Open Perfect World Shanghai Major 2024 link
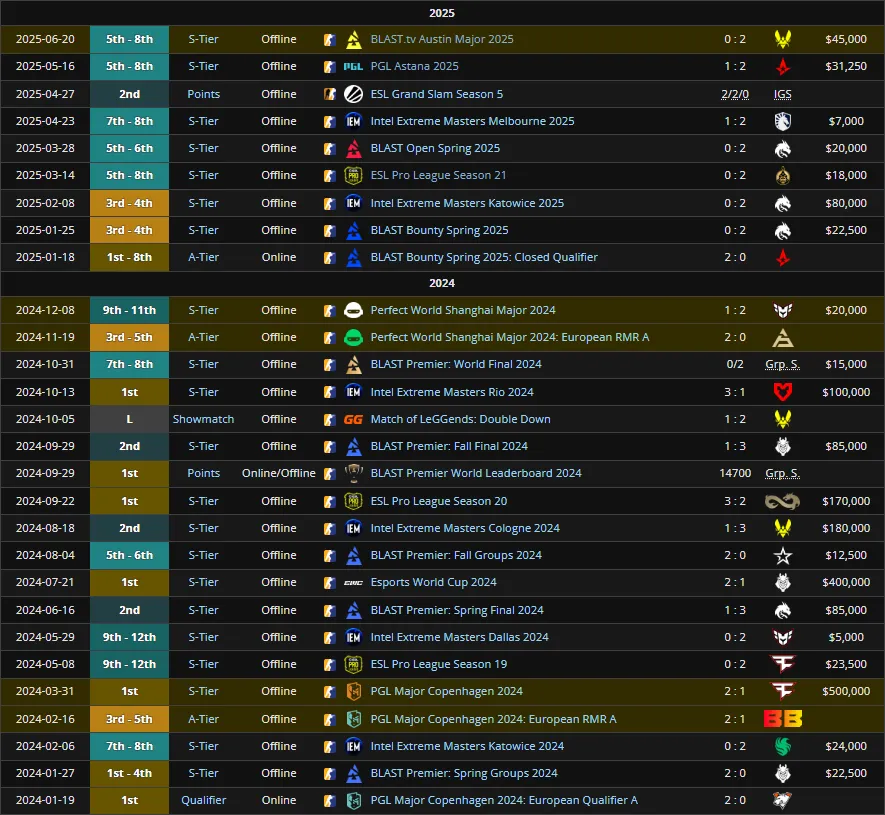This screenshot has height=815, width=885. point(463,310)
